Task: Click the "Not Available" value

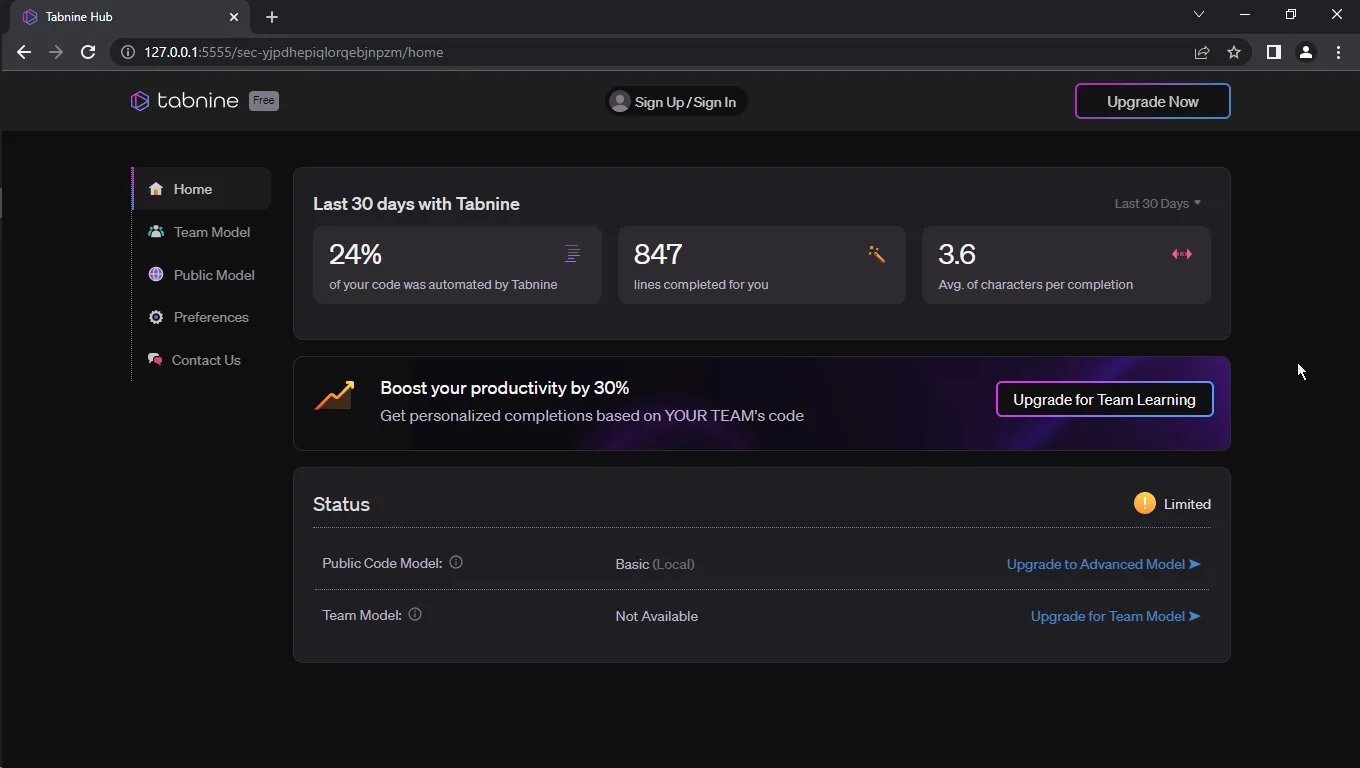Action: (x=657, y=616)
